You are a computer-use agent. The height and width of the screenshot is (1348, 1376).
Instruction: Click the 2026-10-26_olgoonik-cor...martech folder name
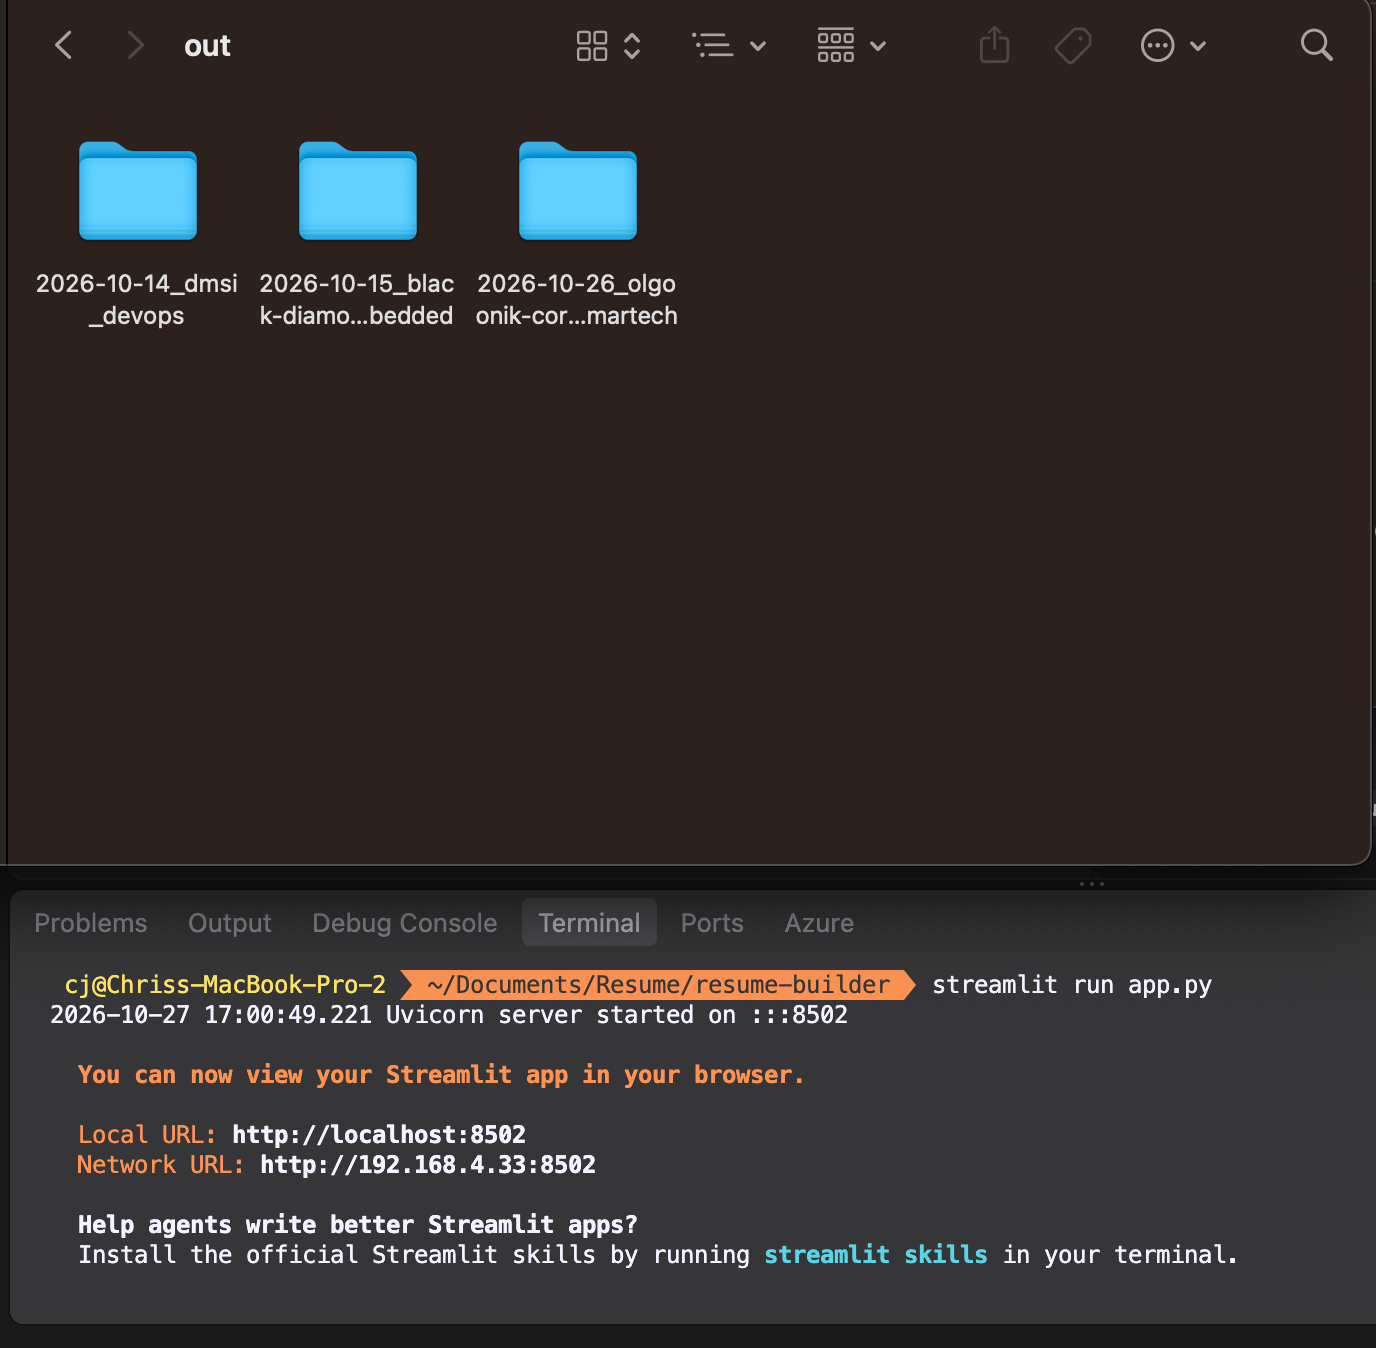pyautogui.click(x=577, y=299)
